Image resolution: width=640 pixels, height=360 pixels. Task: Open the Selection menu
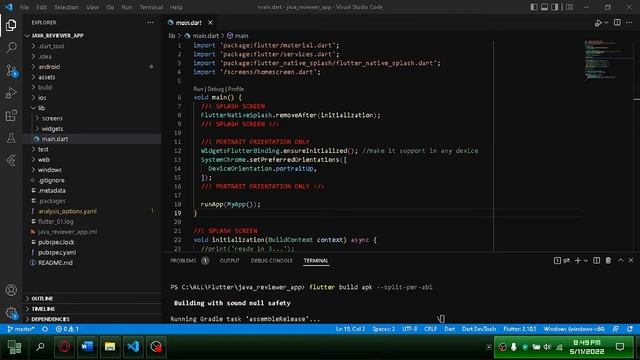[66, 7]
